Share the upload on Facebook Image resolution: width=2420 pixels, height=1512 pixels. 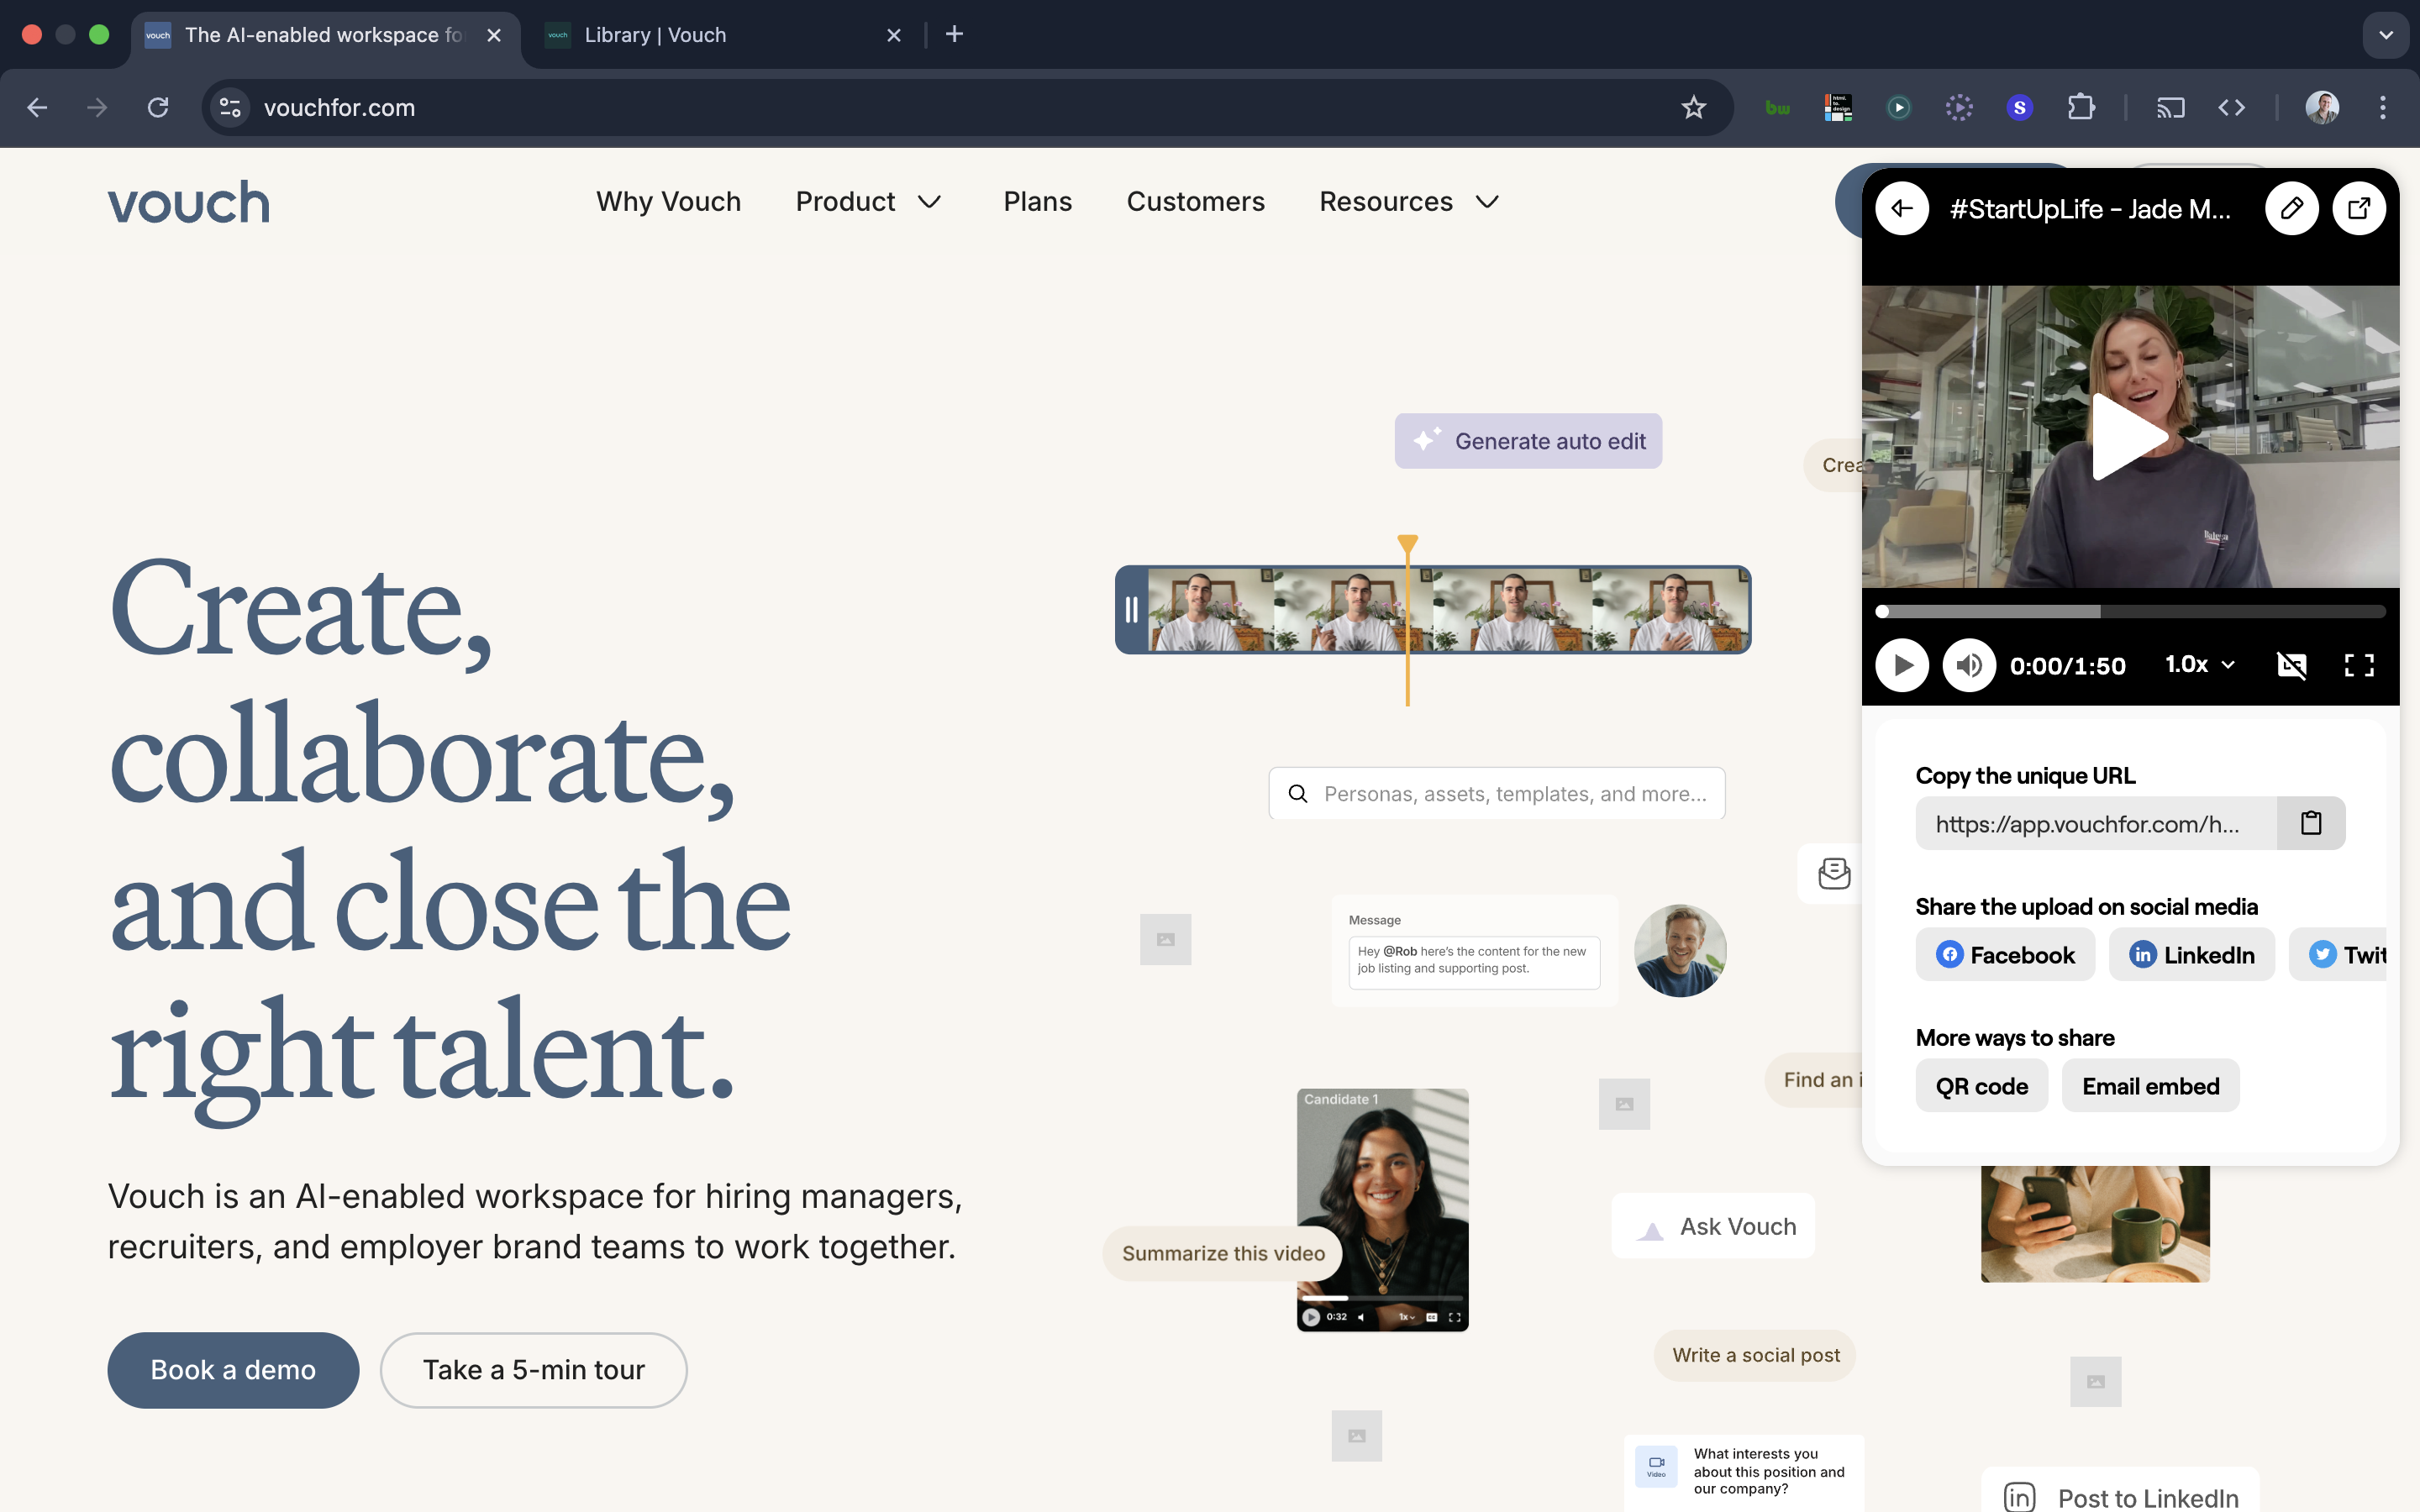point(2005,955)
